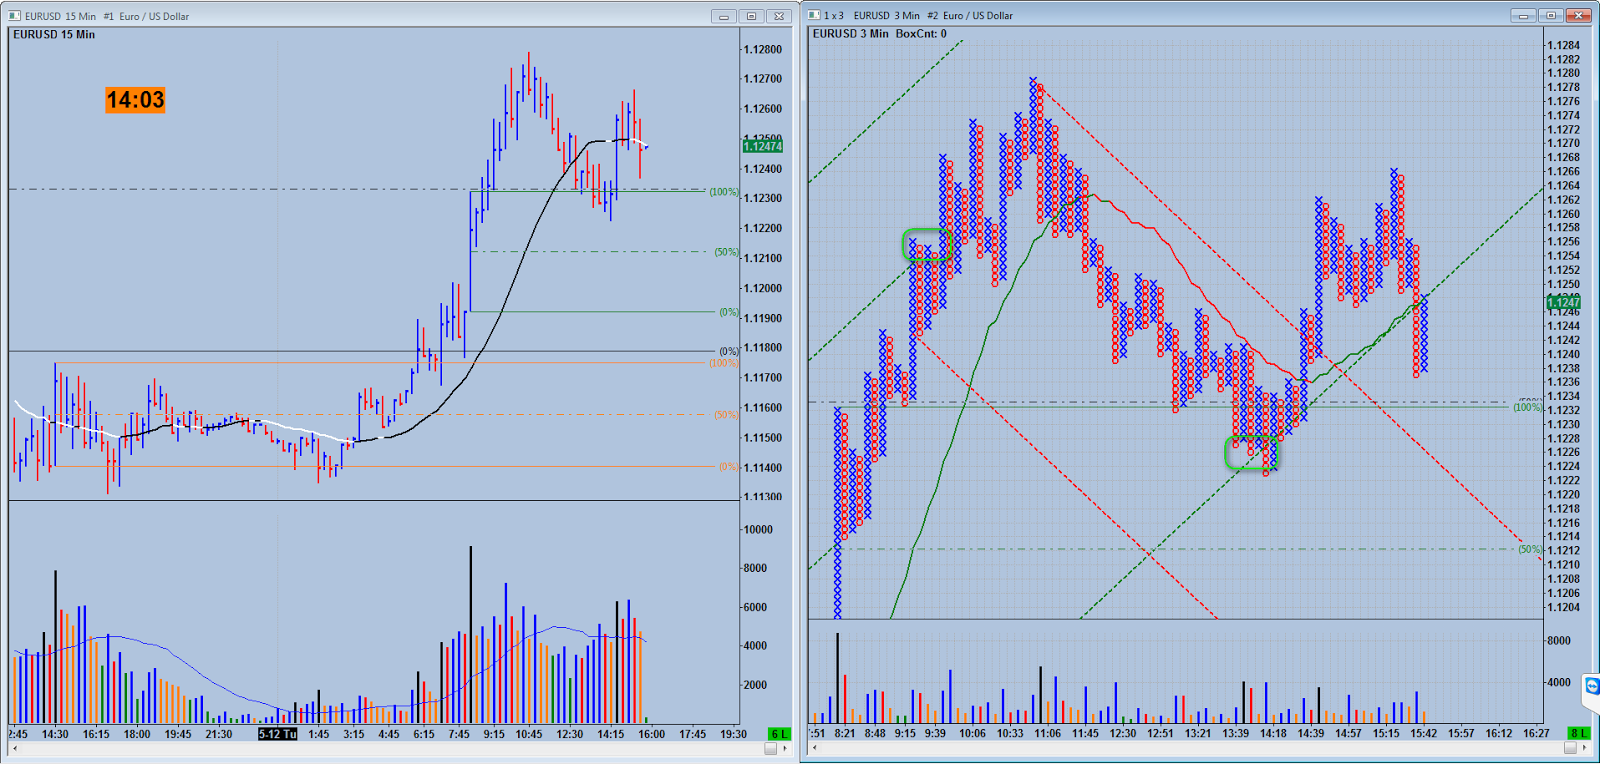Click the 10:06 time axis label
This screenshot has height=764, width=1600.
972,733
